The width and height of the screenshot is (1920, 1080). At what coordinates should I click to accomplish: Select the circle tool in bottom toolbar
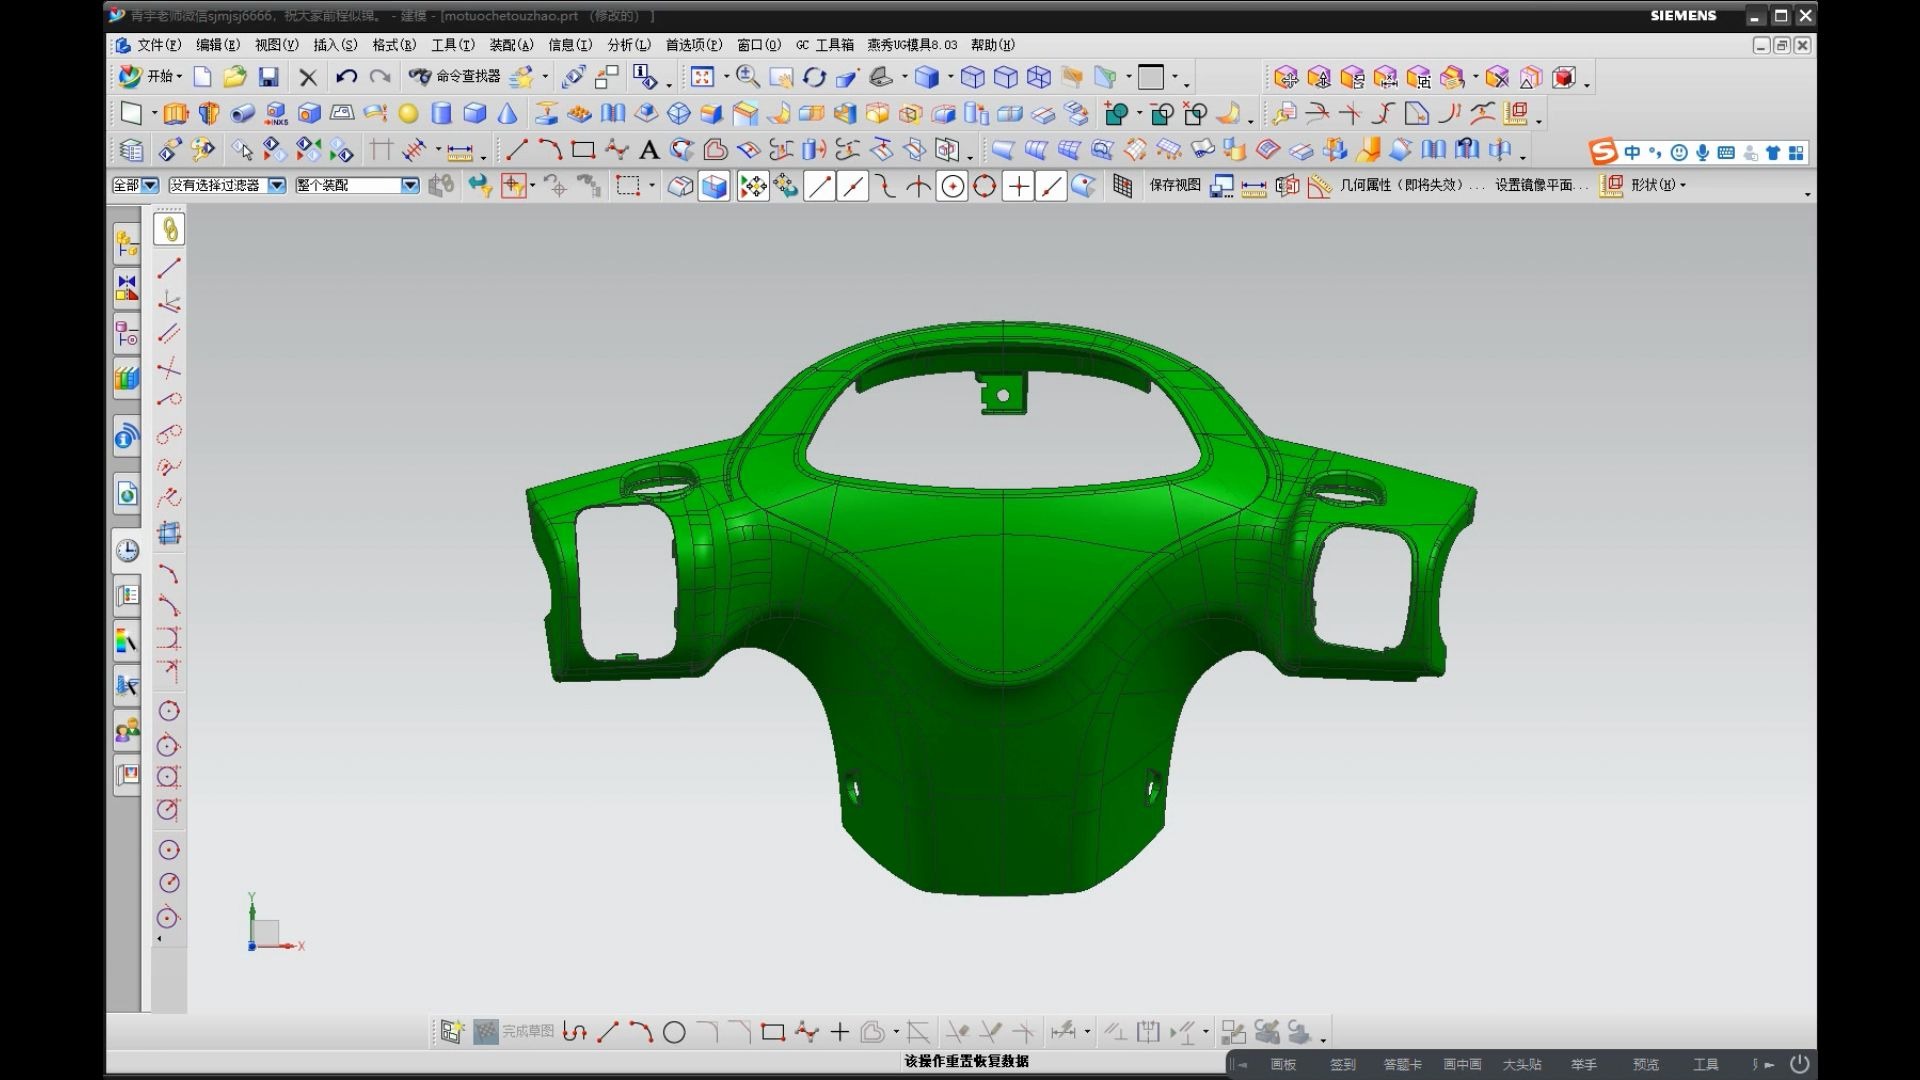(x=674, y=1032)
